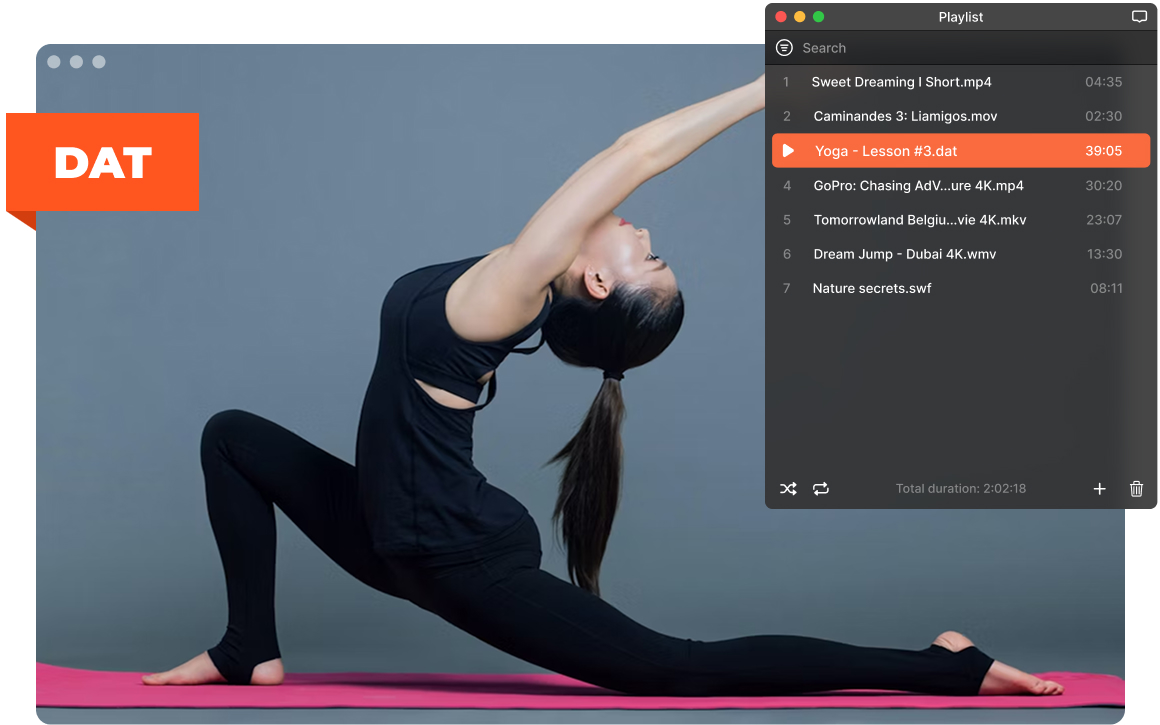Click the 02:30 duration value
Image resolution: width=1160 pixels, height=725 pixels.
pyautogui.click(x=1103, y=116)
